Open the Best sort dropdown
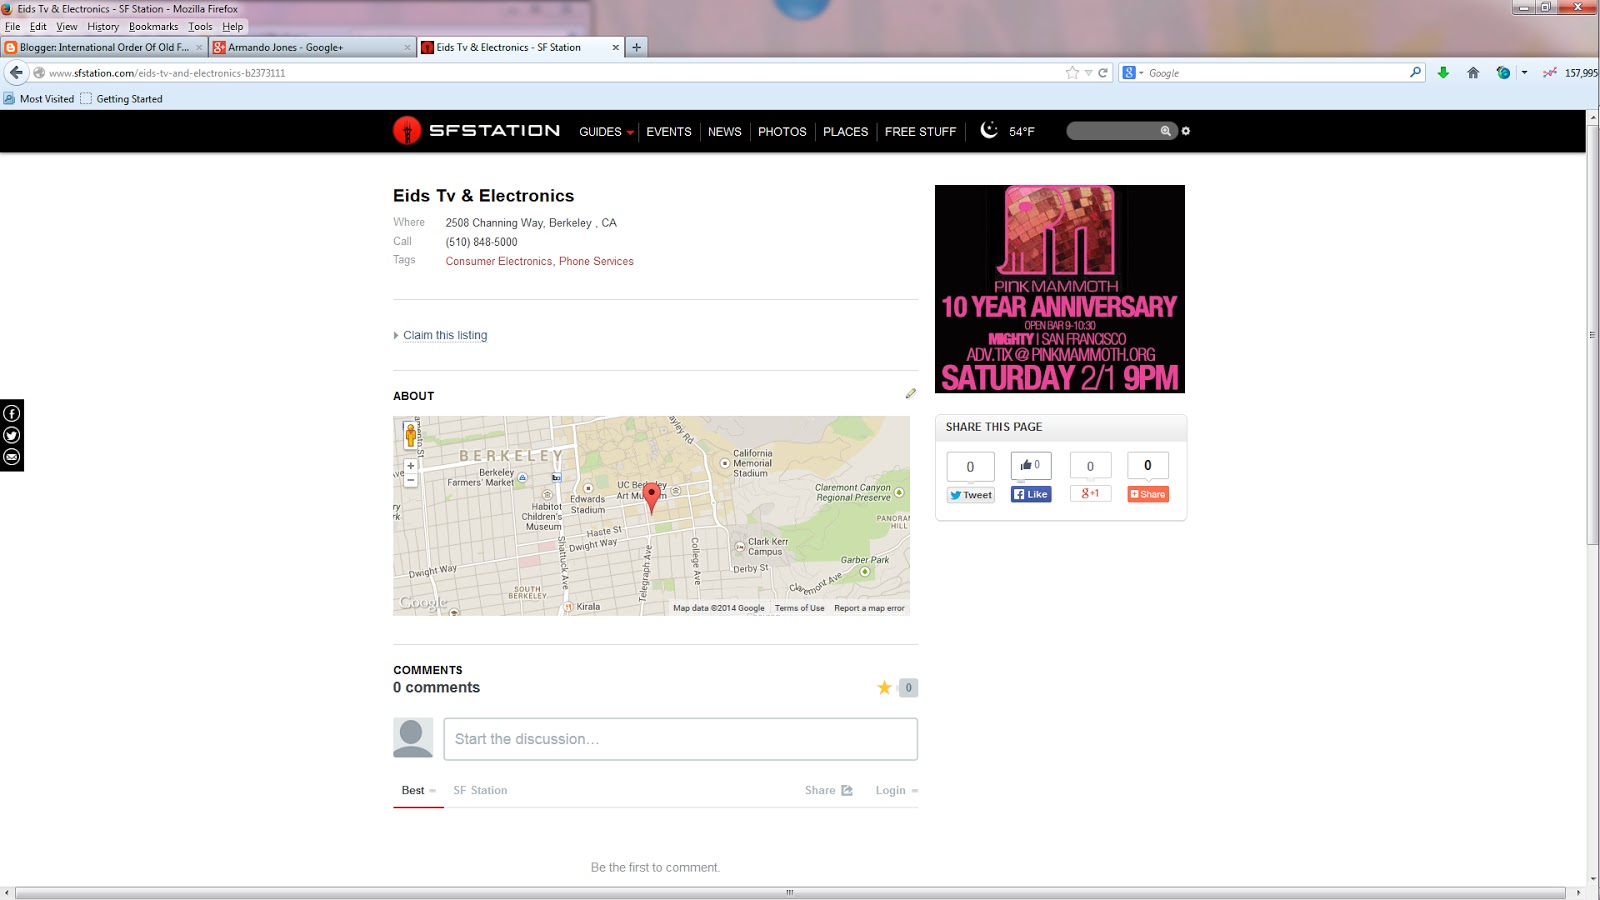This screenshot has width=1600, height=900. (419, 790)
